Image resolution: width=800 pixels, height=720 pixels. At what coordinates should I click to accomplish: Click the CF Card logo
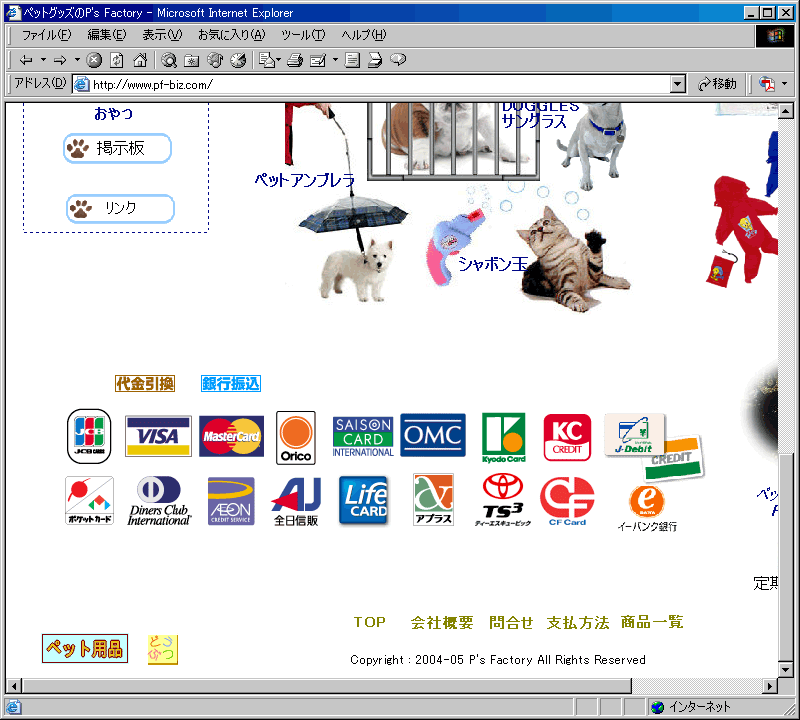(567, 501)
